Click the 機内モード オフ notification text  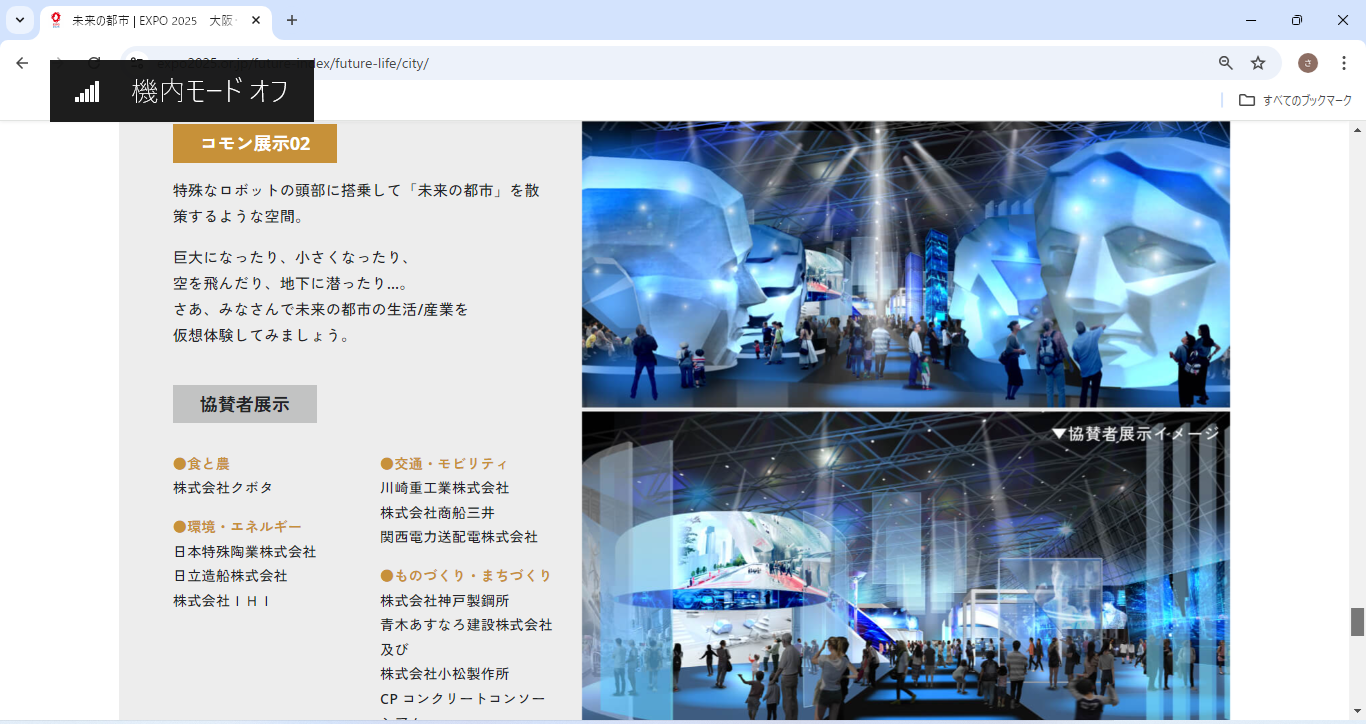tap(210, 91)
